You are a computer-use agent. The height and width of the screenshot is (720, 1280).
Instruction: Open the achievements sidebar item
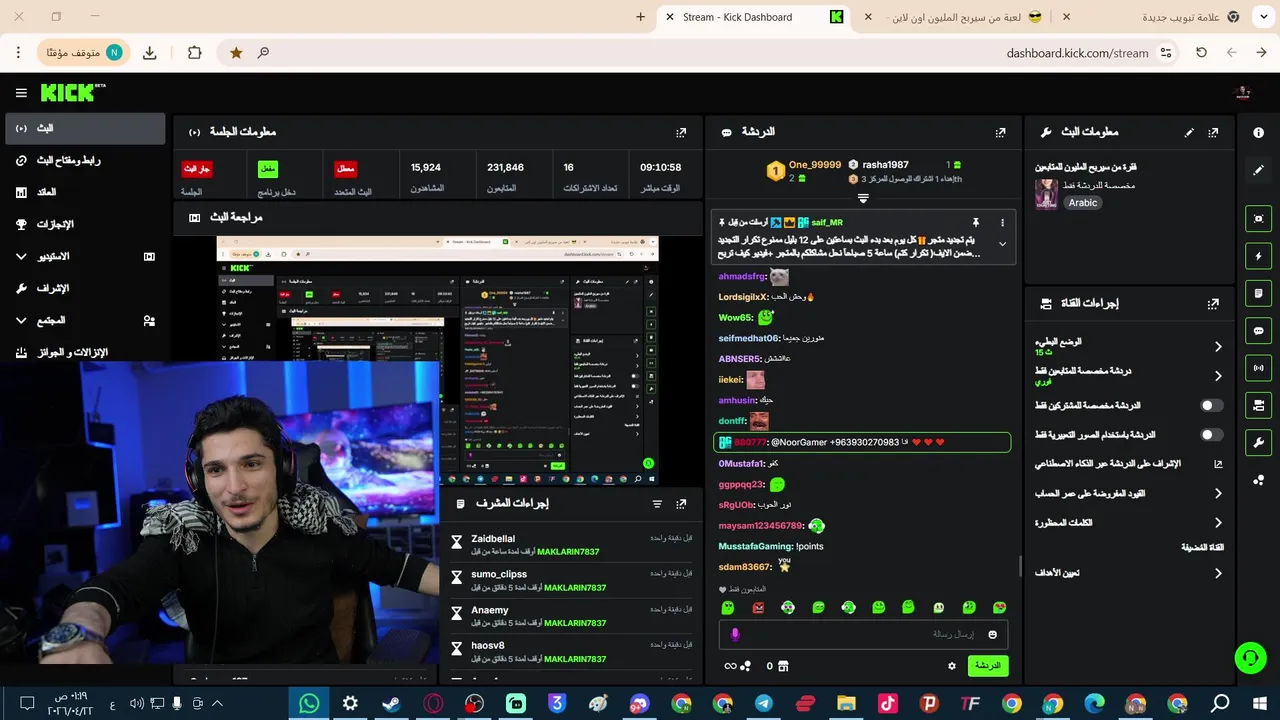click(x=85, y=225)
